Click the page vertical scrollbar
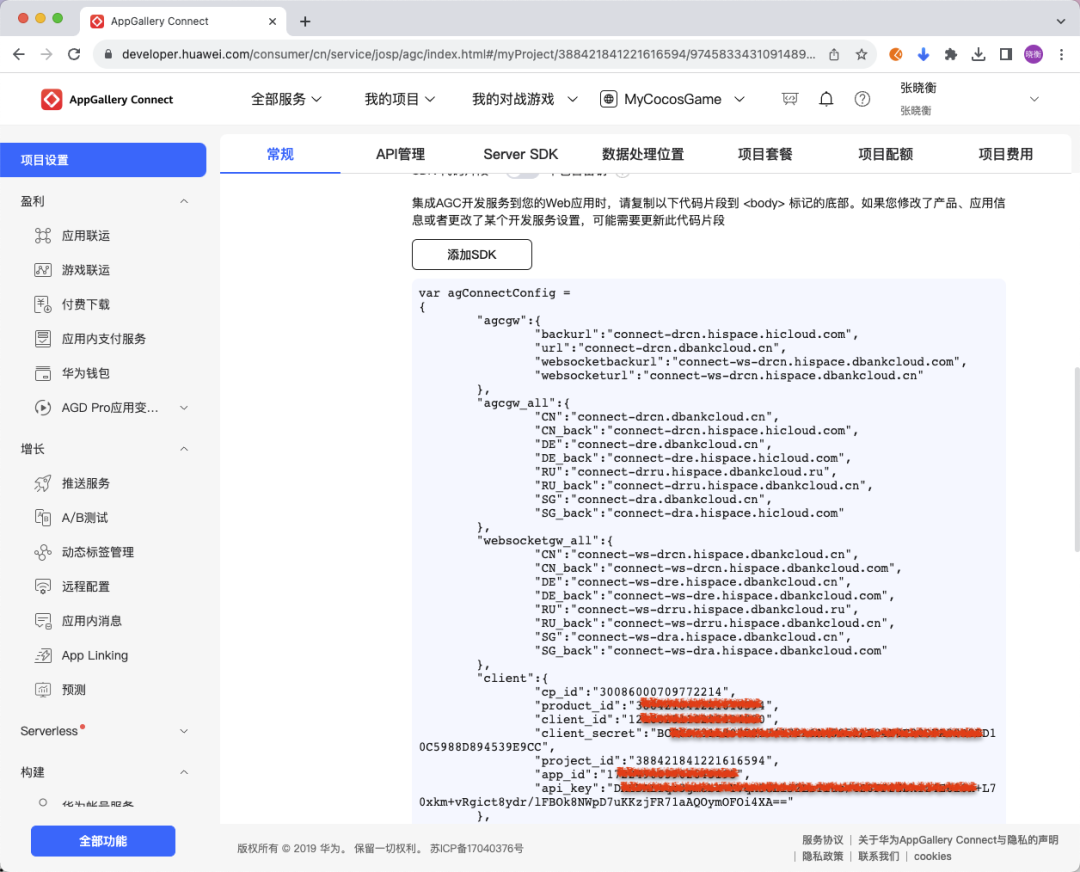Viewport: 1080px width, 872px height. (x=1077, y=459)
